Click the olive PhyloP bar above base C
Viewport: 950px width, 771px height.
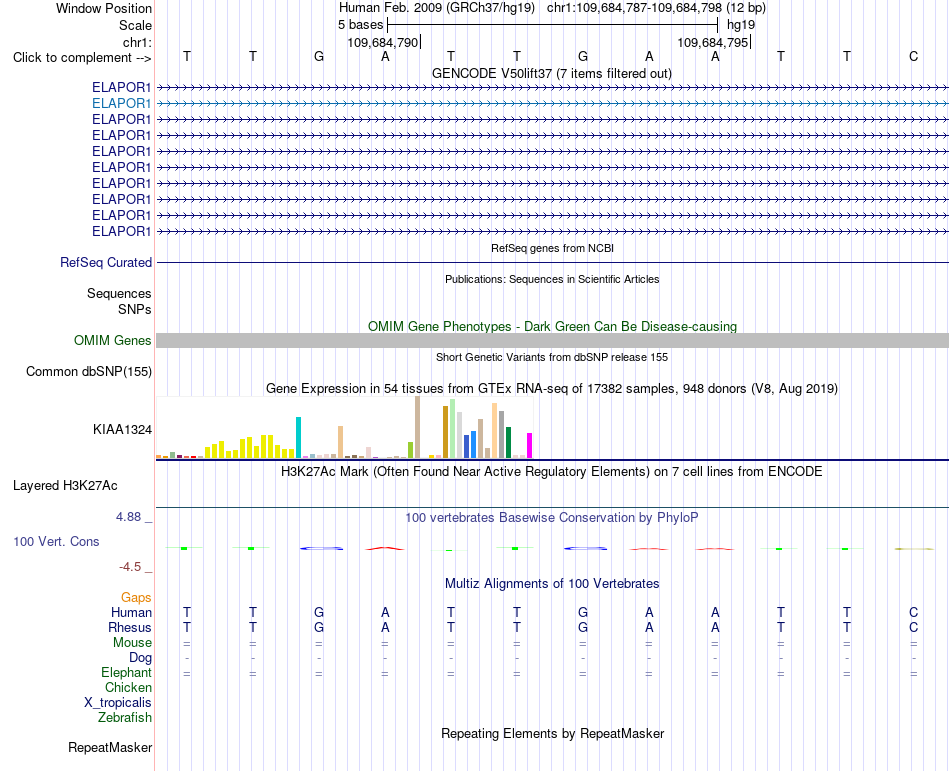(914, 549)
